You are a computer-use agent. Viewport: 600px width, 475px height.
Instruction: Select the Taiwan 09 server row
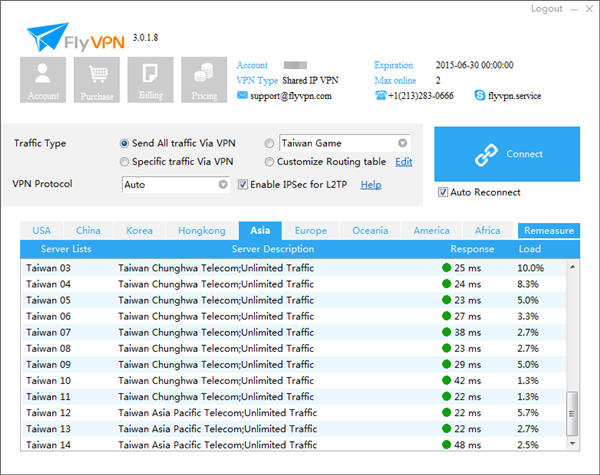click(293, 364)
